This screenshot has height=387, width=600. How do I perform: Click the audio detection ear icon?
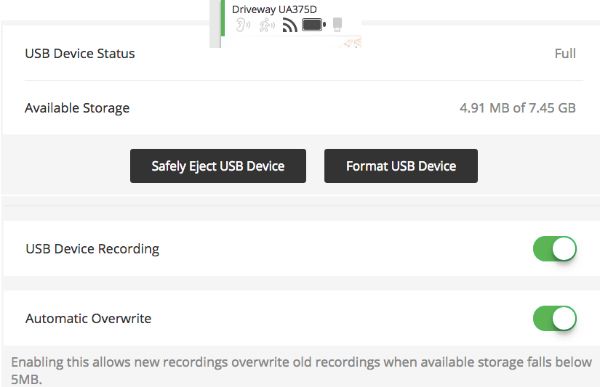click(x=243, y=25)
